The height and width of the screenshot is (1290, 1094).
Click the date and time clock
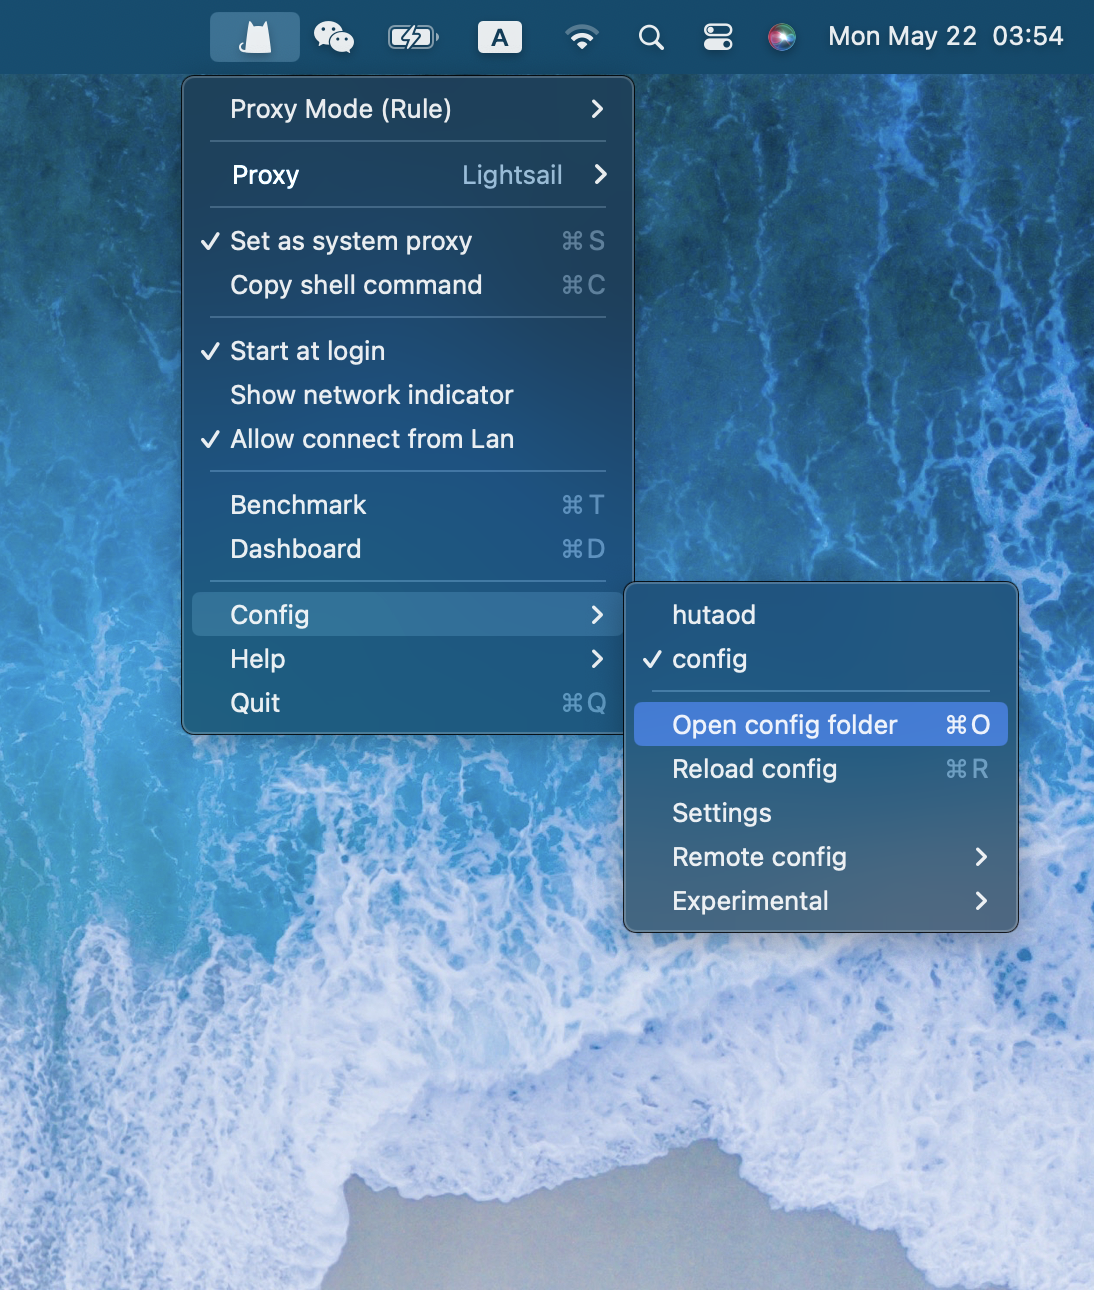click(x=945, y=37)
